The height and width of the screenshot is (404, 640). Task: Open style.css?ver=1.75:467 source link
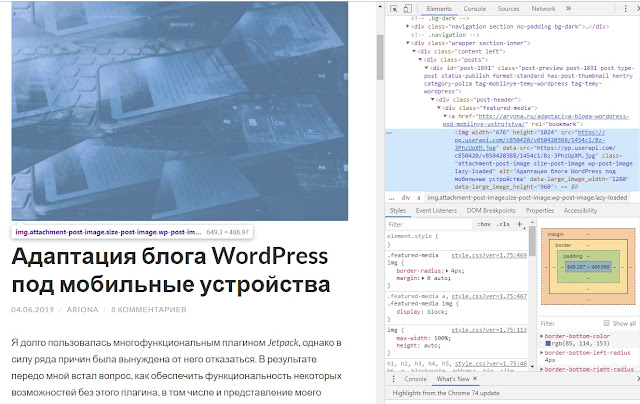tap(489, 296)
